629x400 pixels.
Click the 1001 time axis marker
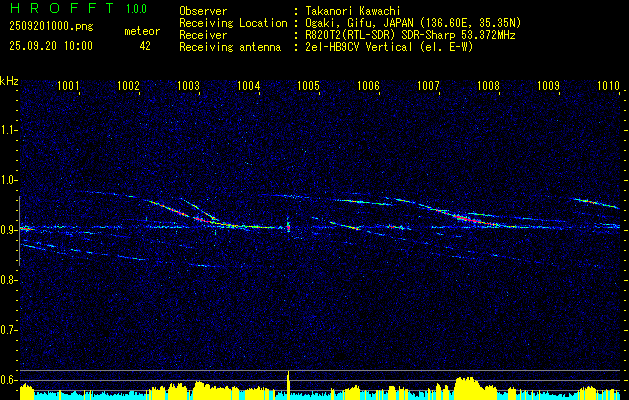(68, 85)
